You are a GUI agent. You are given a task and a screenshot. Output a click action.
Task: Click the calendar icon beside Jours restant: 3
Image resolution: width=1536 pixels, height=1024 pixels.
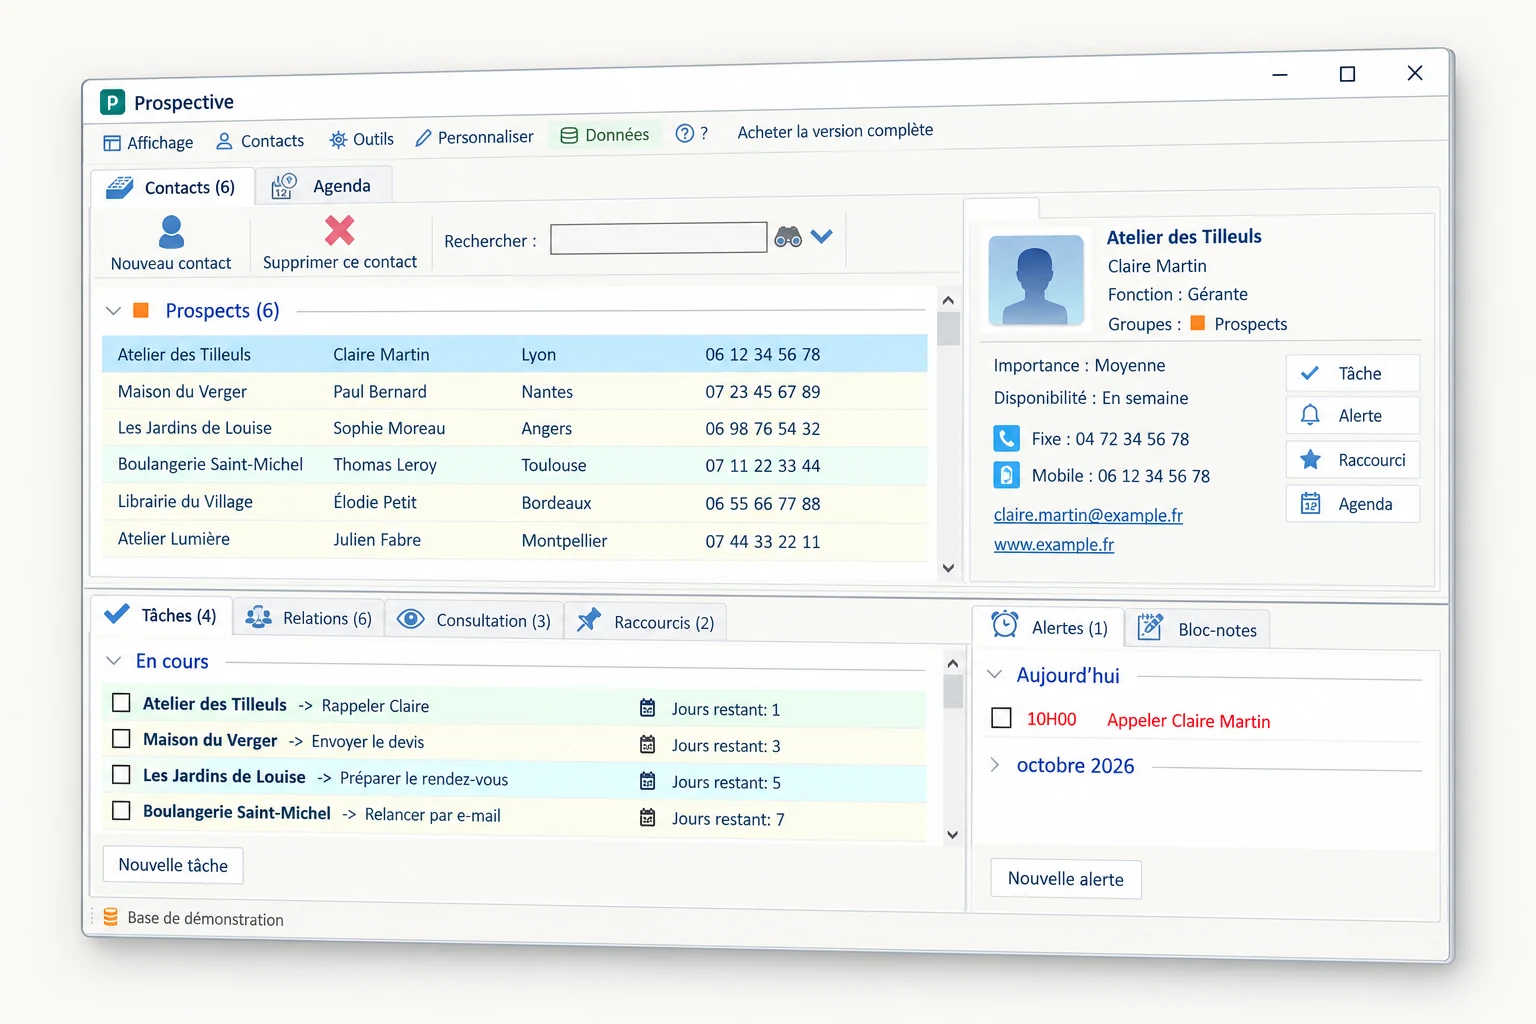point(648,745)
